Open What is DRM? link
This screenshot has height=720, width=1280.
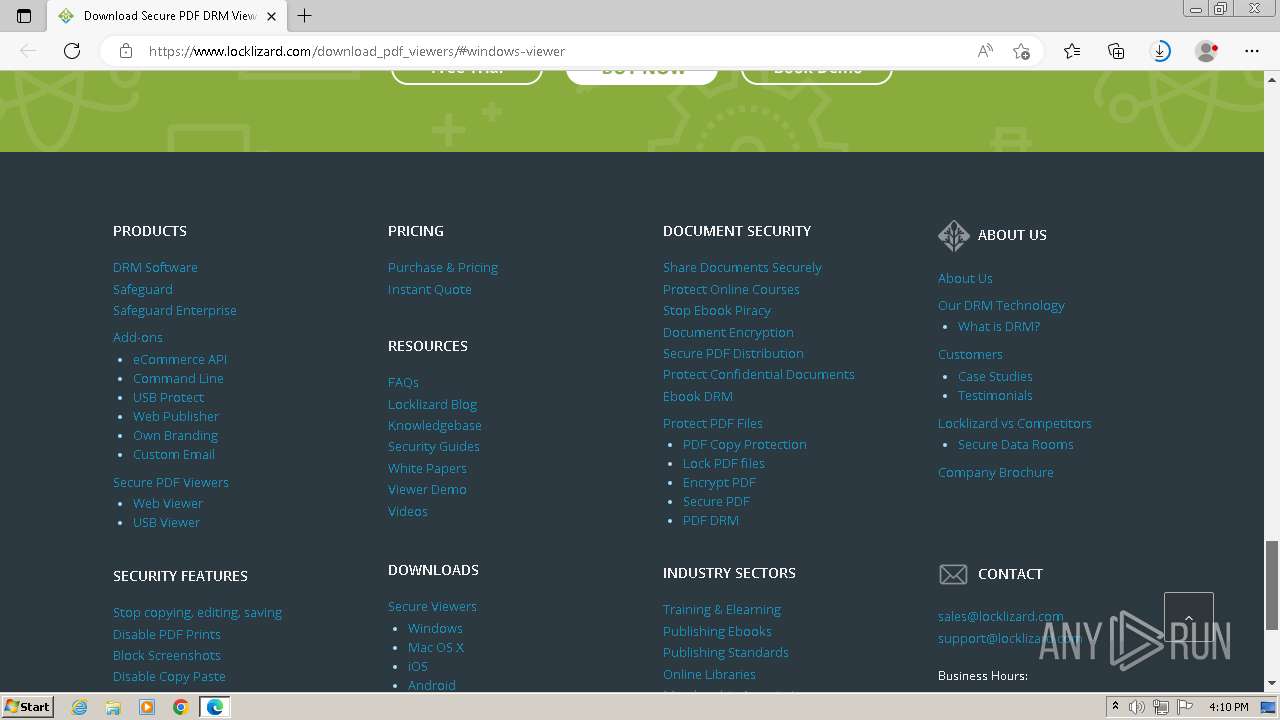click(999, 326)
